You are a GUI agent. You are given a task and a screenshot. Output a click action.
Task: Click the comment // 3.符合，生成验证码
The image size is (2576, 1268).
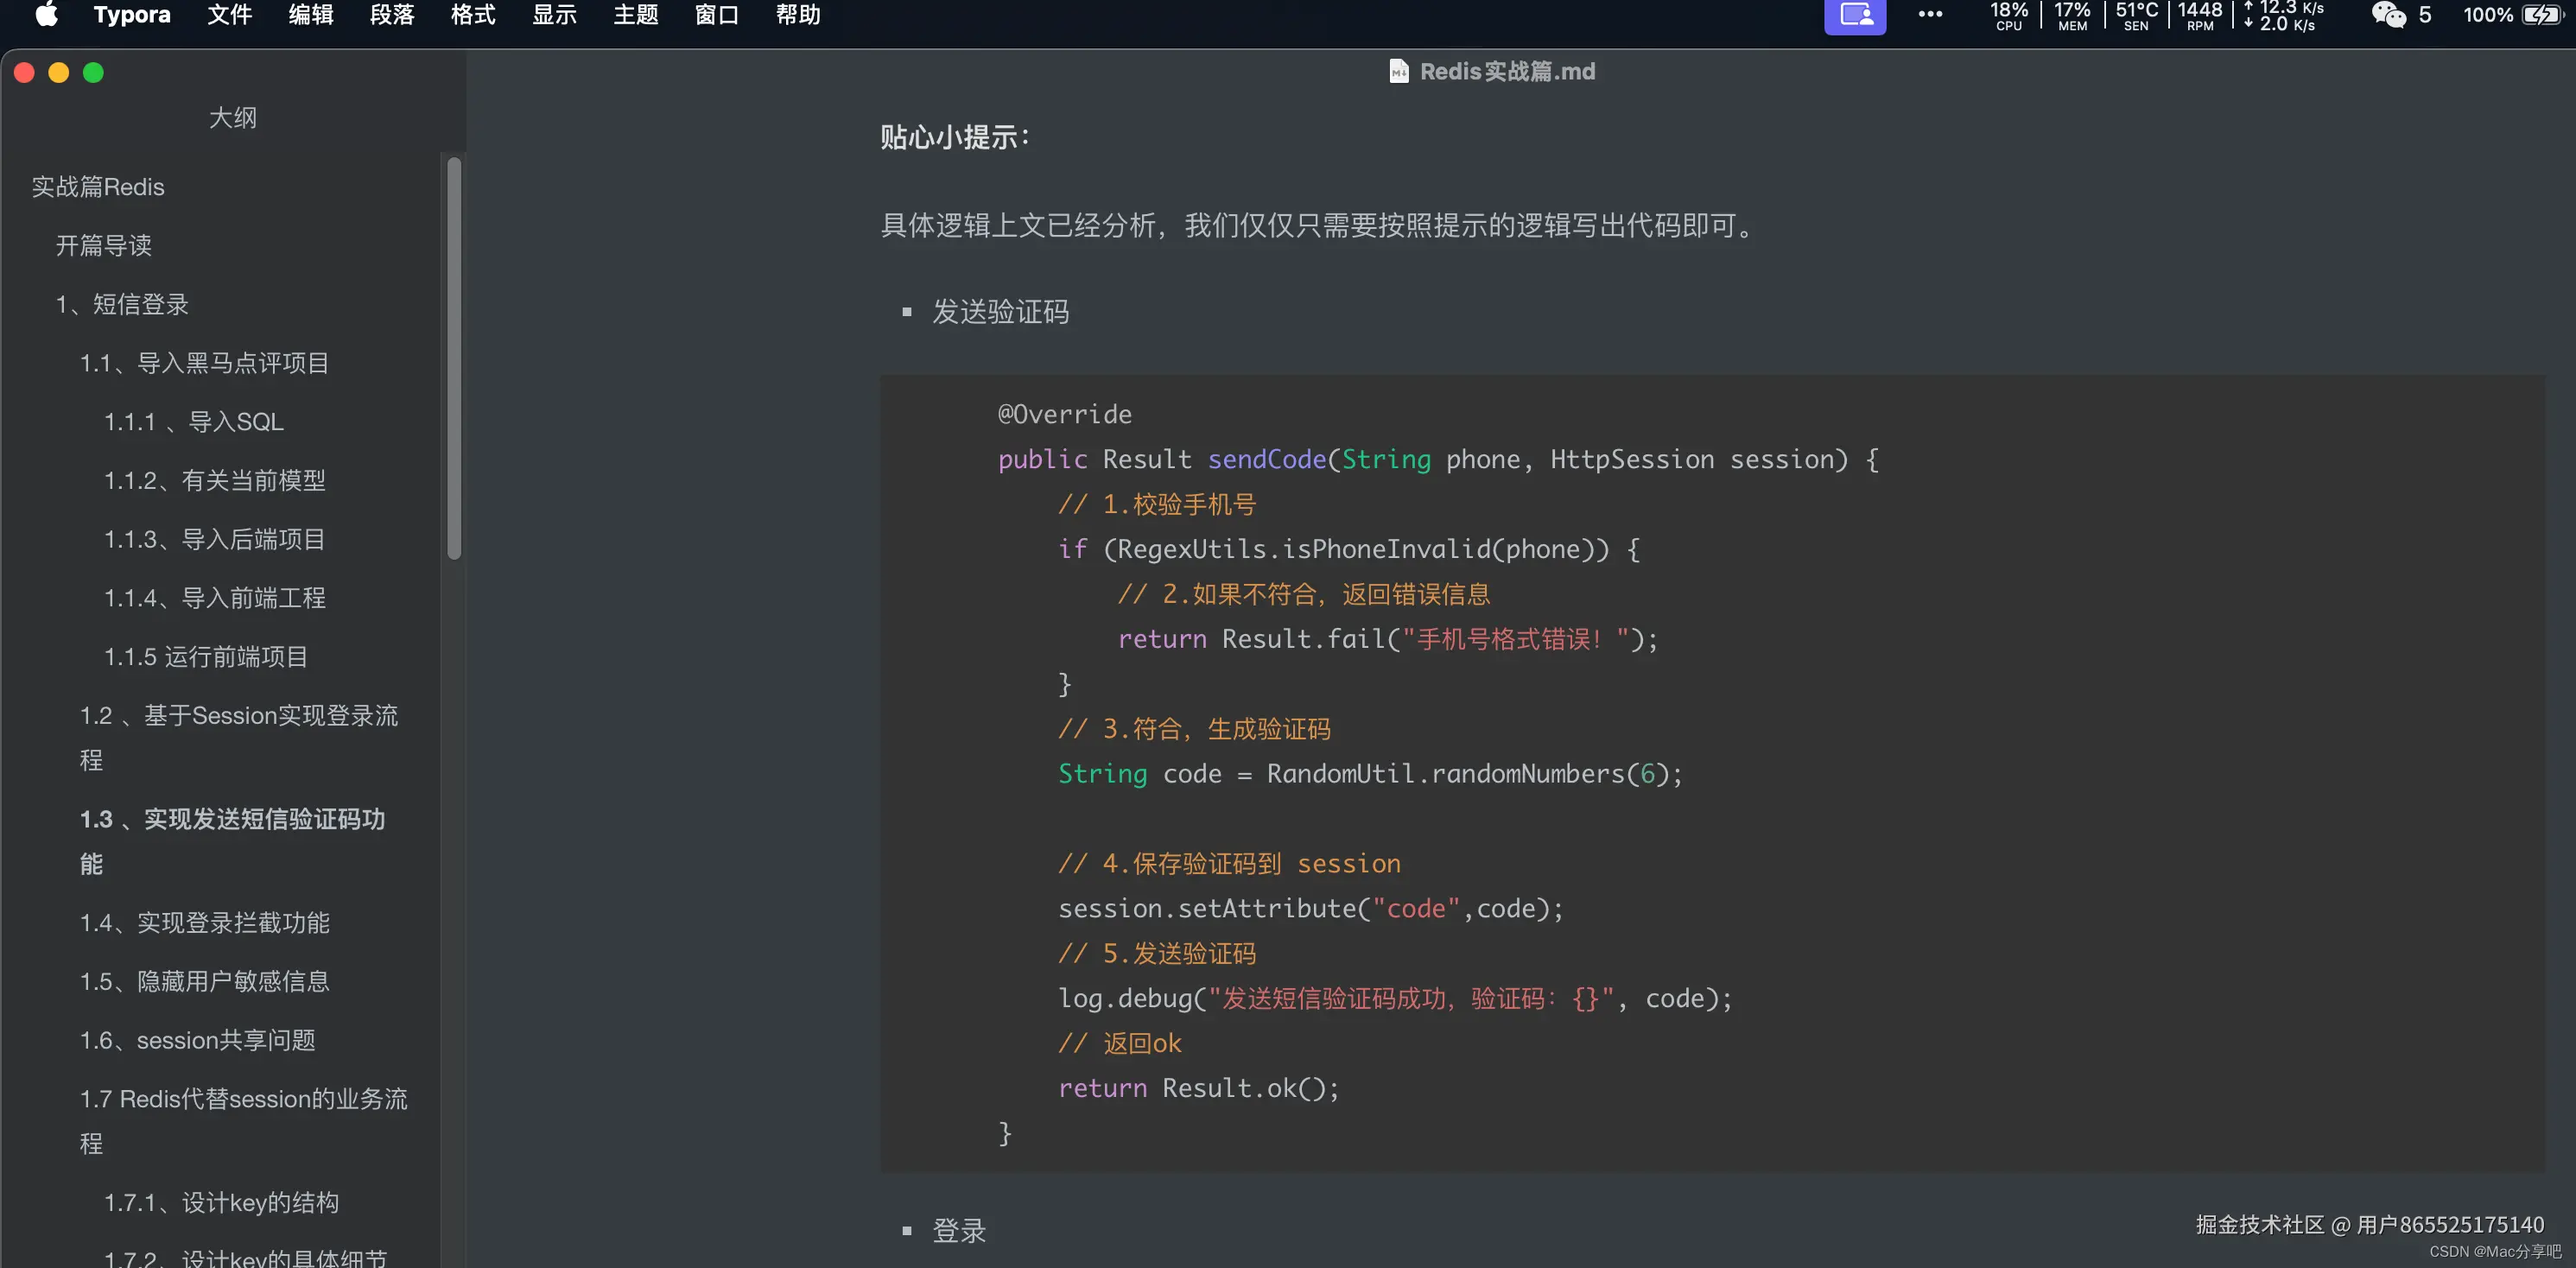tap(1194, 729)
